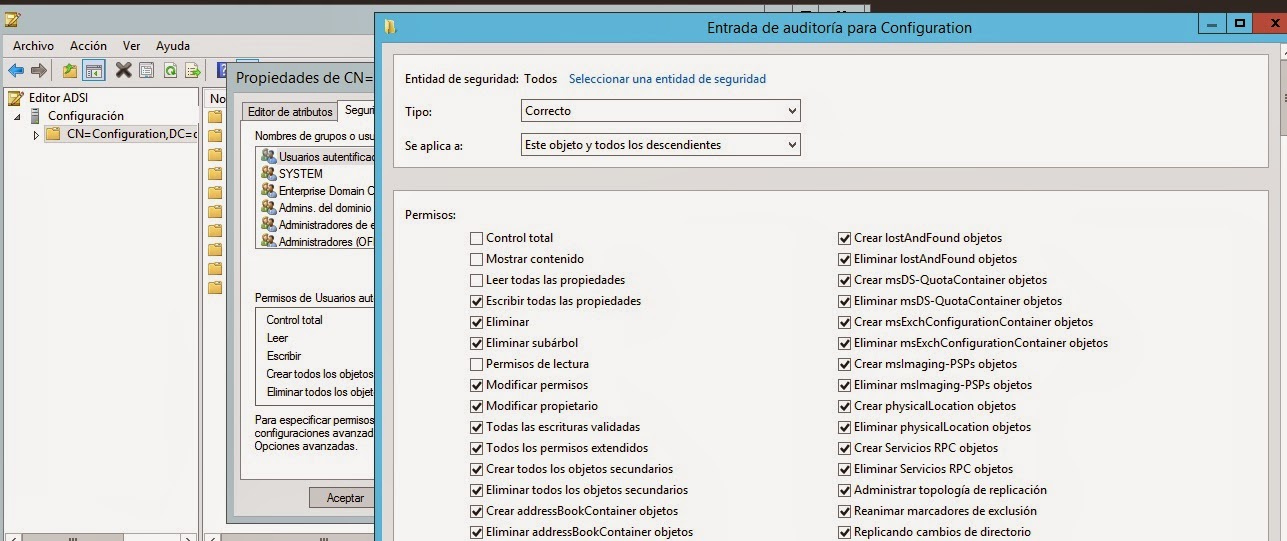Screen dimensions: 1287x541
Task: Check the Permisos de lectura checkbox
Action: [x=477, y=364]
